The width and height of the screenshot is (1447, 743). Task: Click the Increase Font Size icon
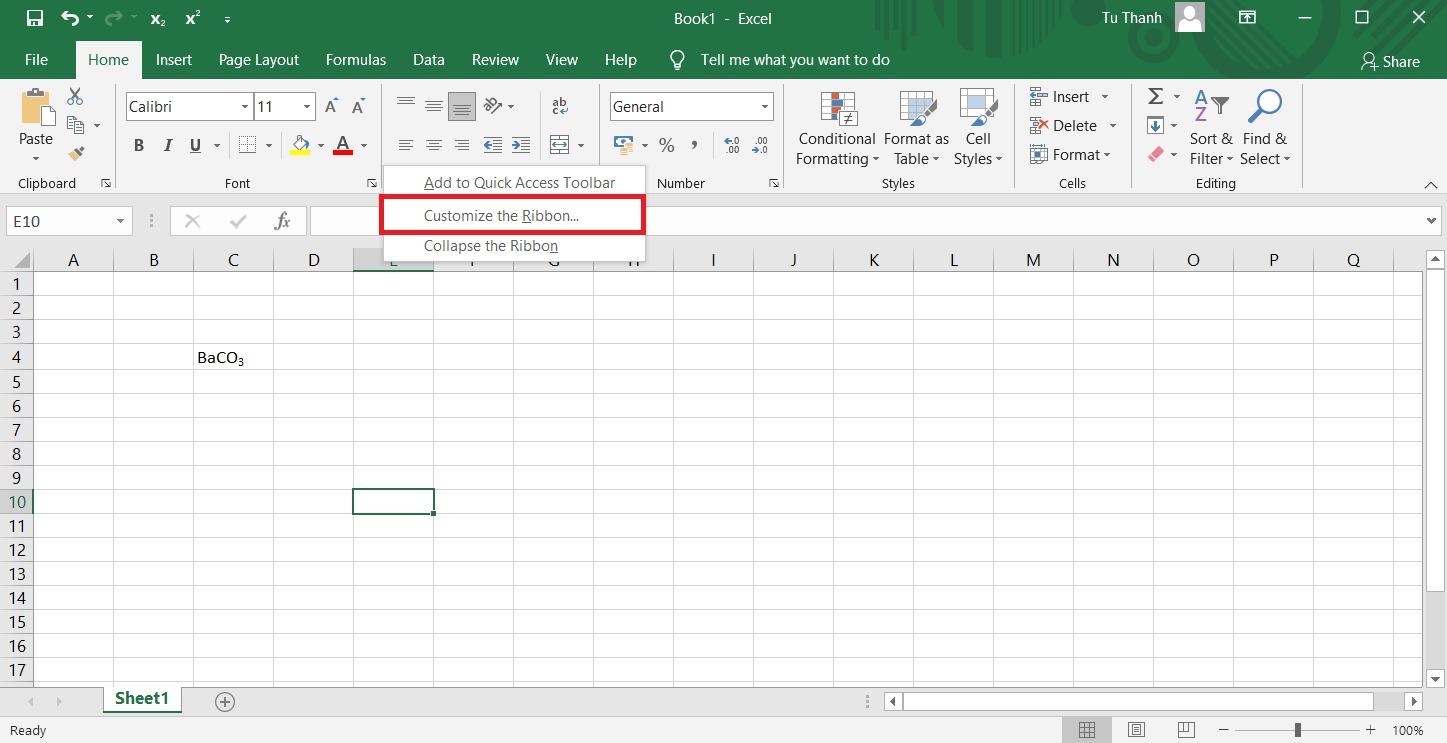click(x=332, y=107)
